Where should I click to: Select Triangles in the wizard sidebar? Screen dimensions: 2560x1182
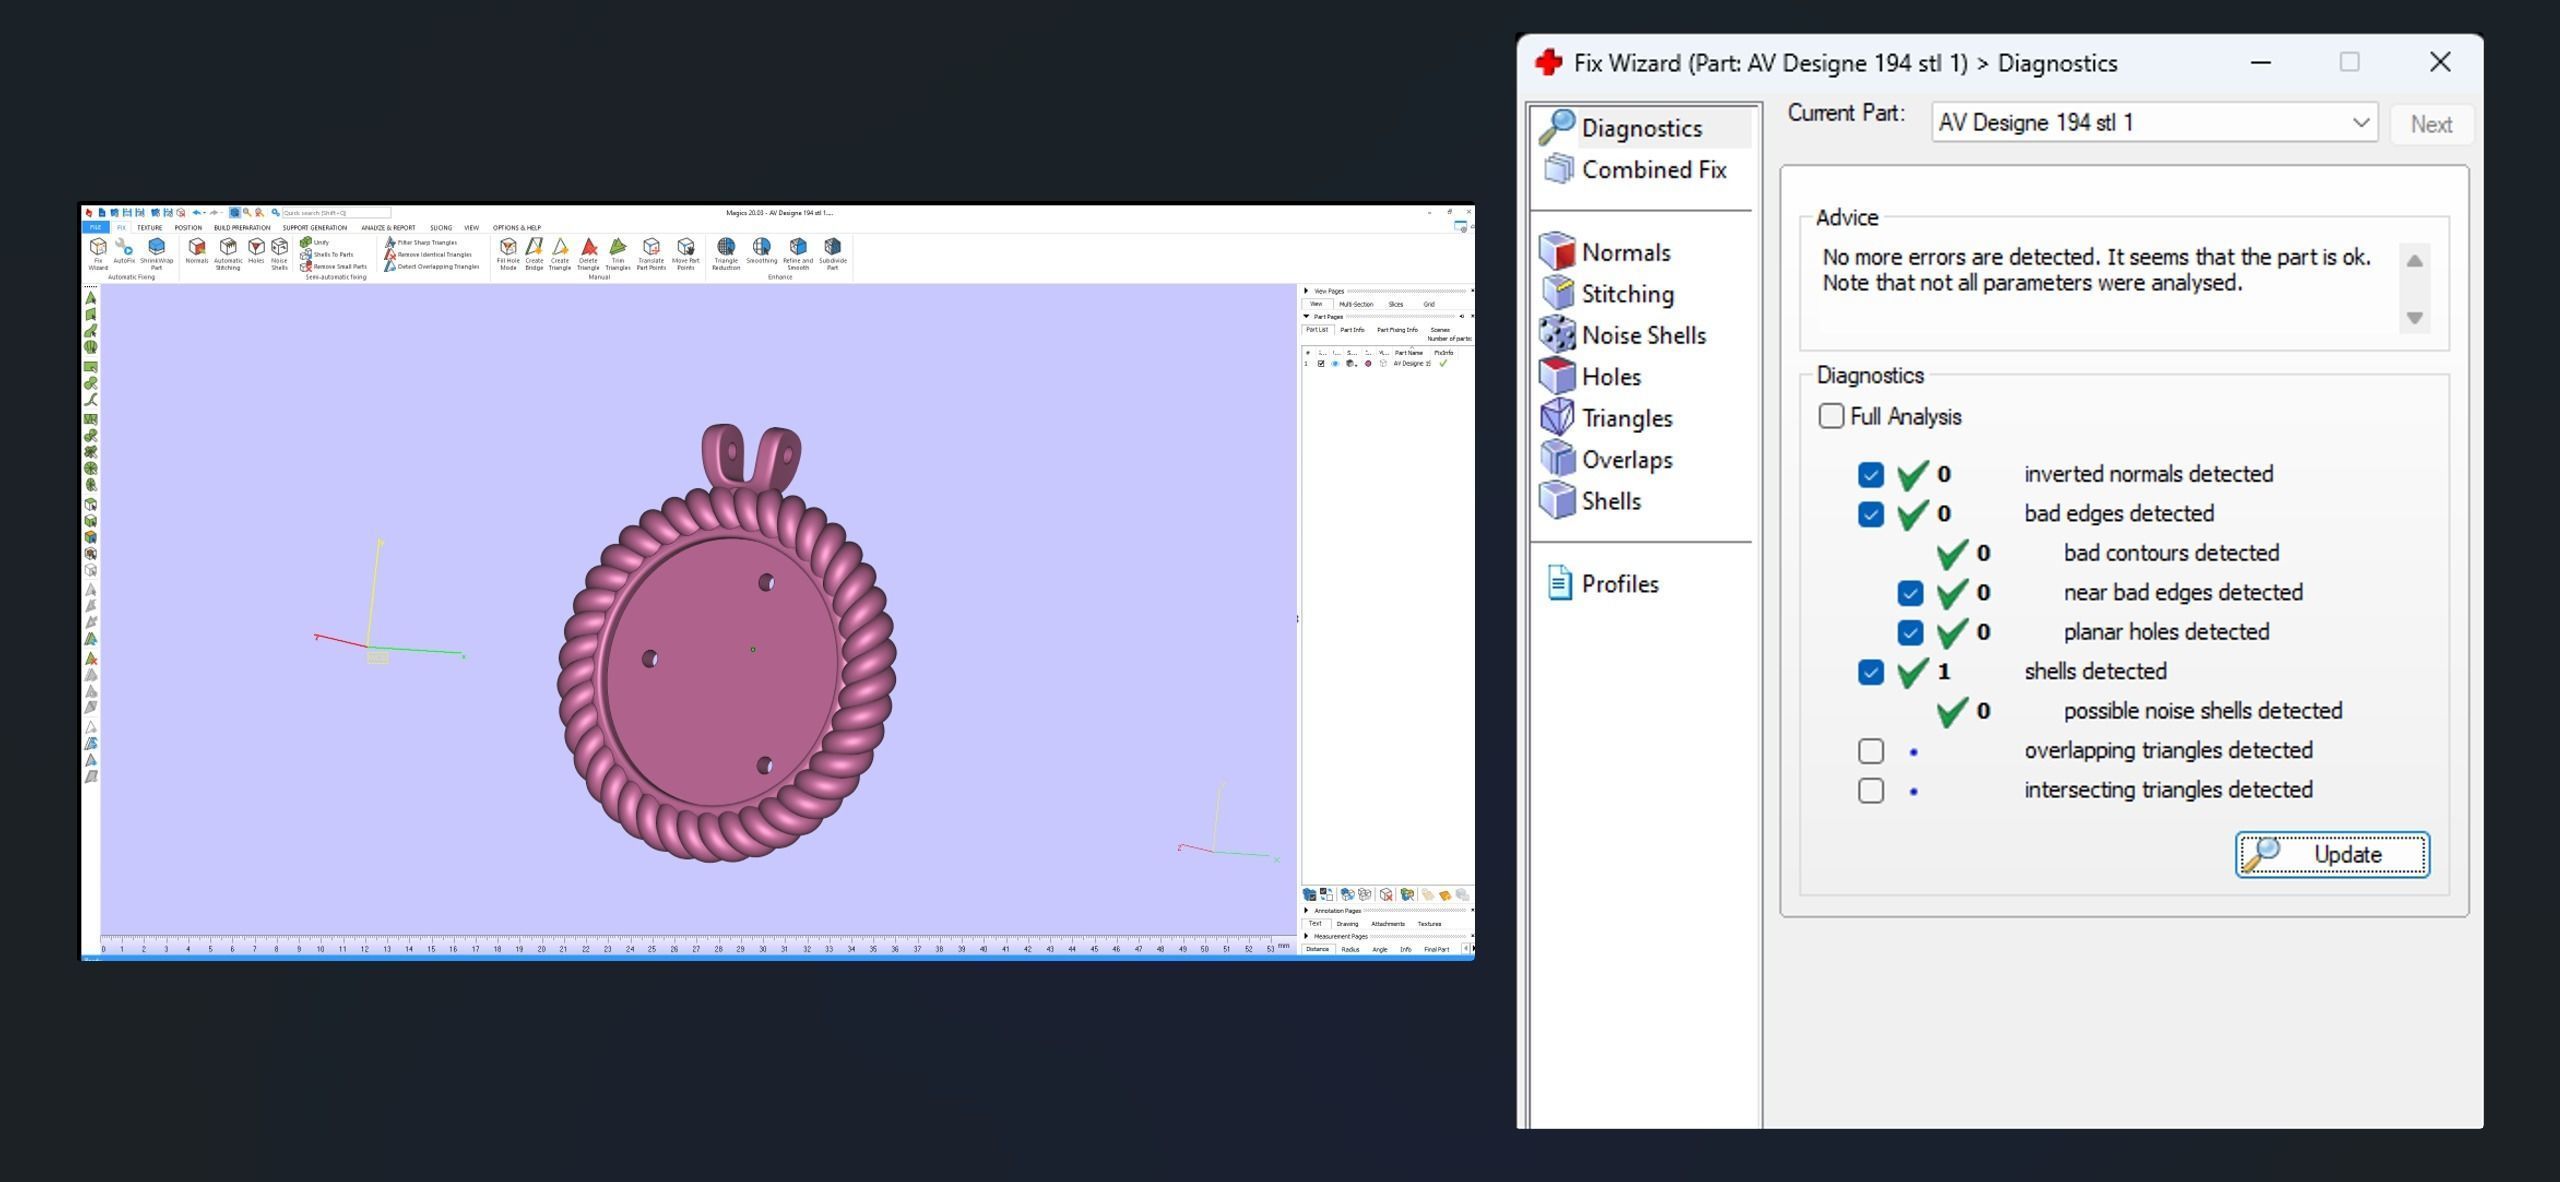coord(1626,419)
